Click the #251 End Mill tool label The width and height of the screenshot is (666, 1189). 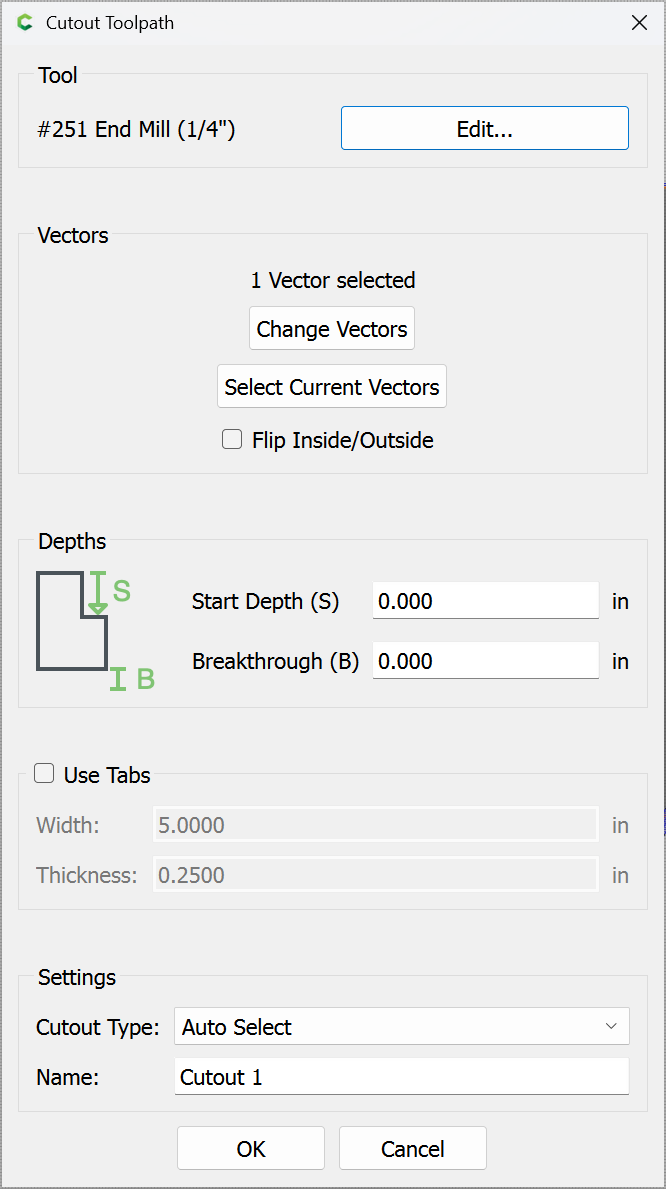click(136, 130)
